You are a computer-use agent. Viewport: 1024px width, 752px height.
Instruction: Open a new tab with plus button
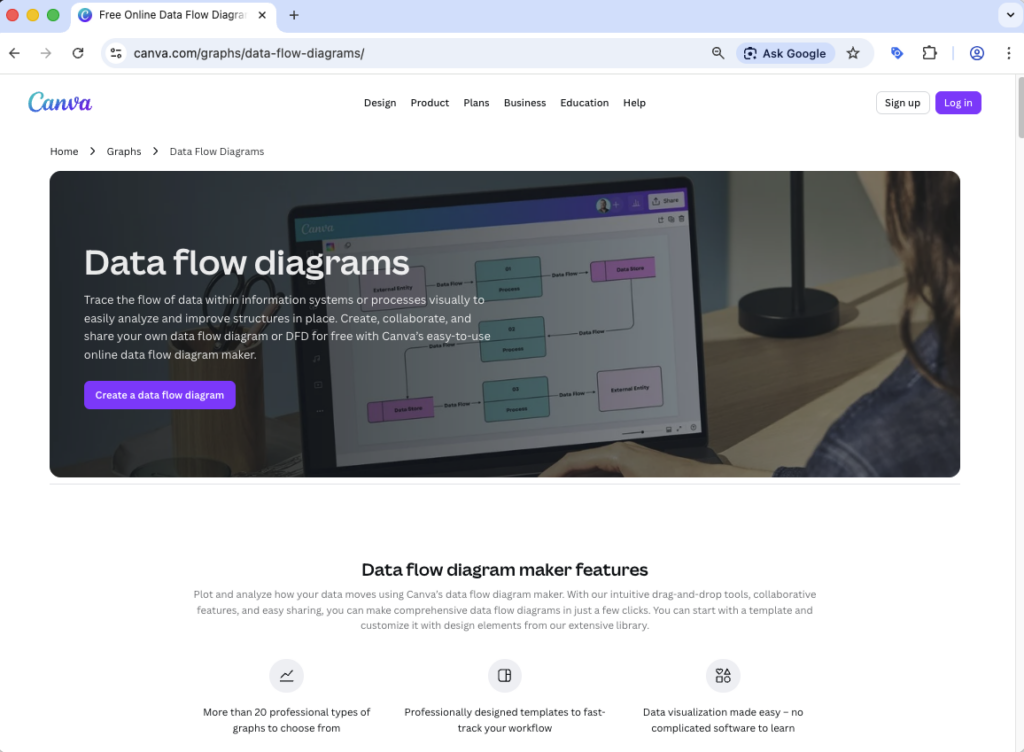294,15
